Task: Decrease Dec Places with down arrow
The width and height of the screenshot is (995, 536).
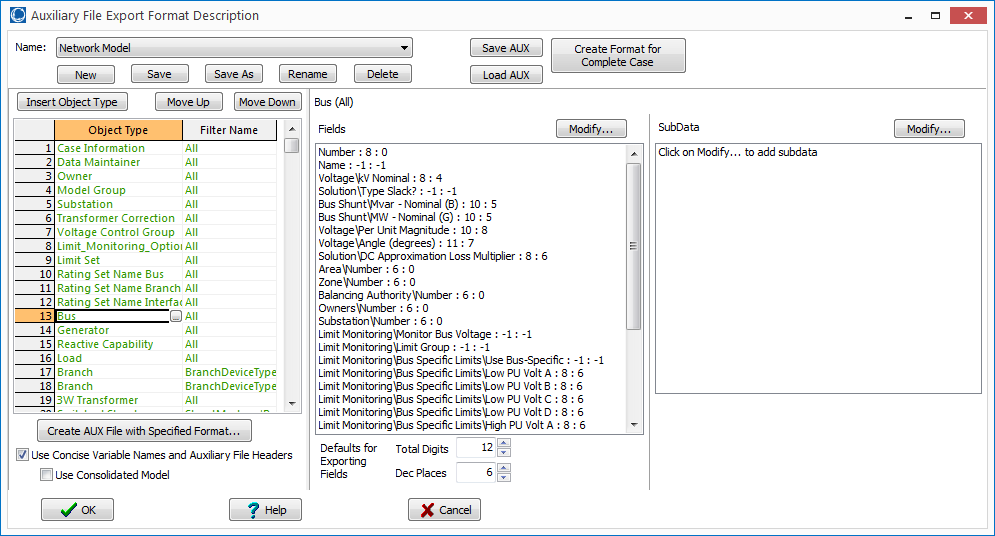Action: pyautogui.click(x=503, y=477)
